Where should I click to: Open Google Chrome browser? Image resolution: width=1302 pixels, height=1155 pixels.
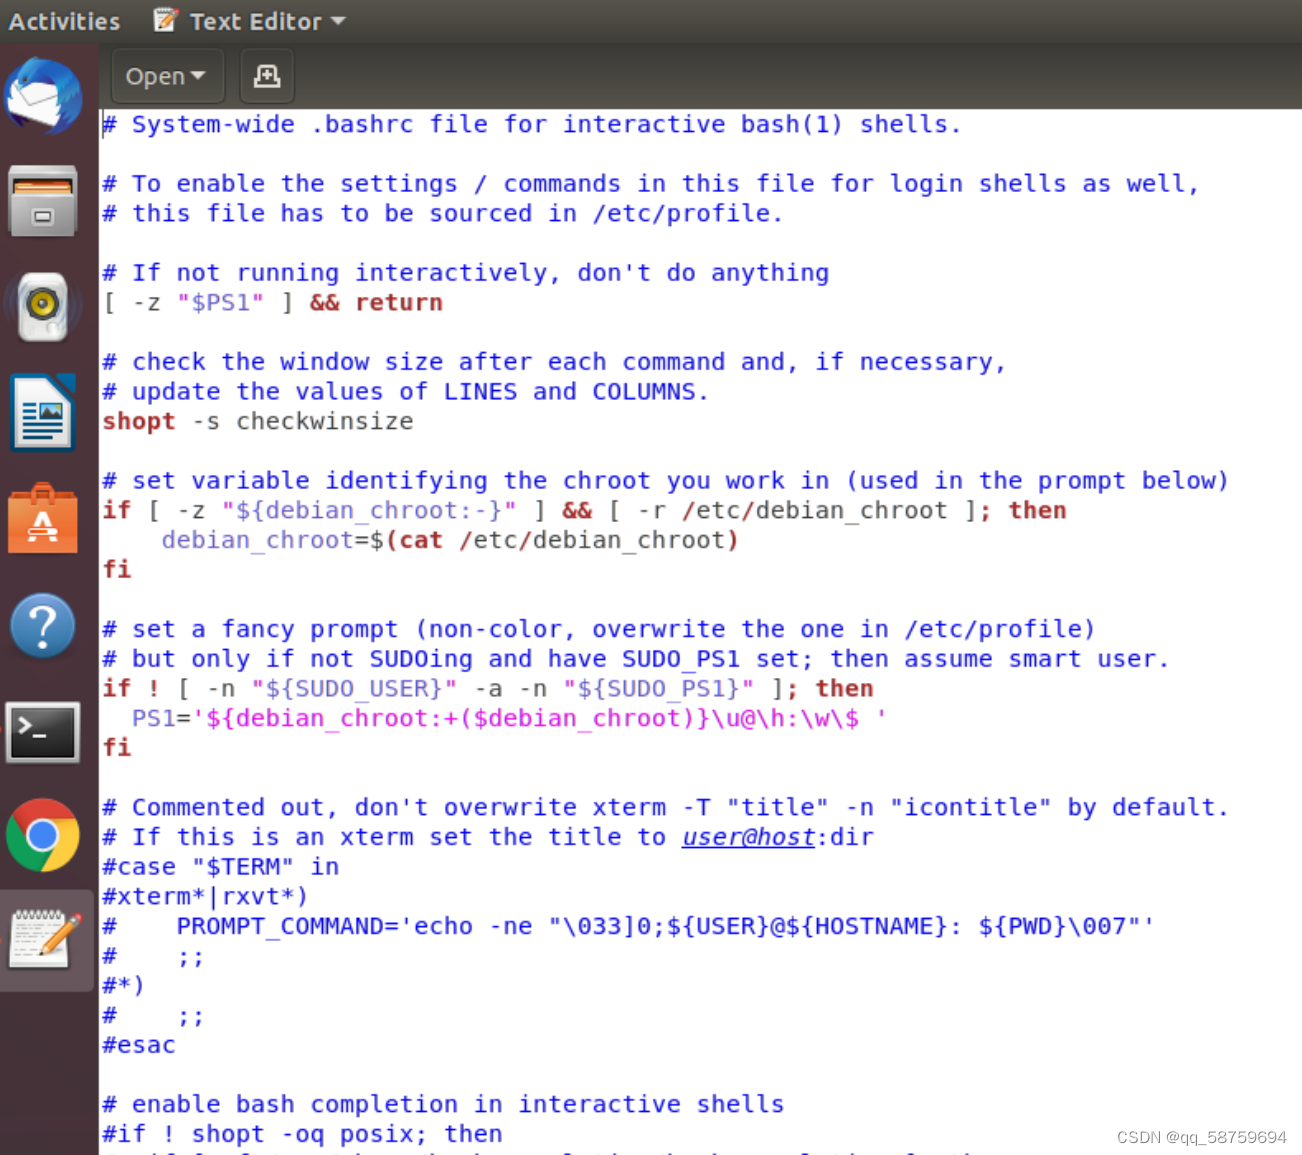(x=44, y=835)
